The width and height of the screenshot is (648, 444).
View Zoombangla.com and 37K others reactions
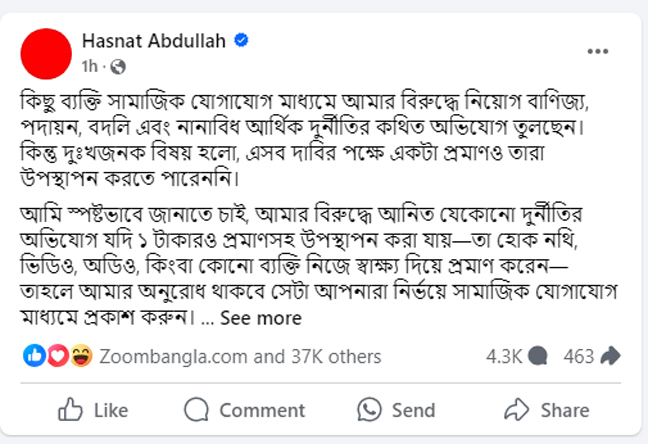coord(240,356)
